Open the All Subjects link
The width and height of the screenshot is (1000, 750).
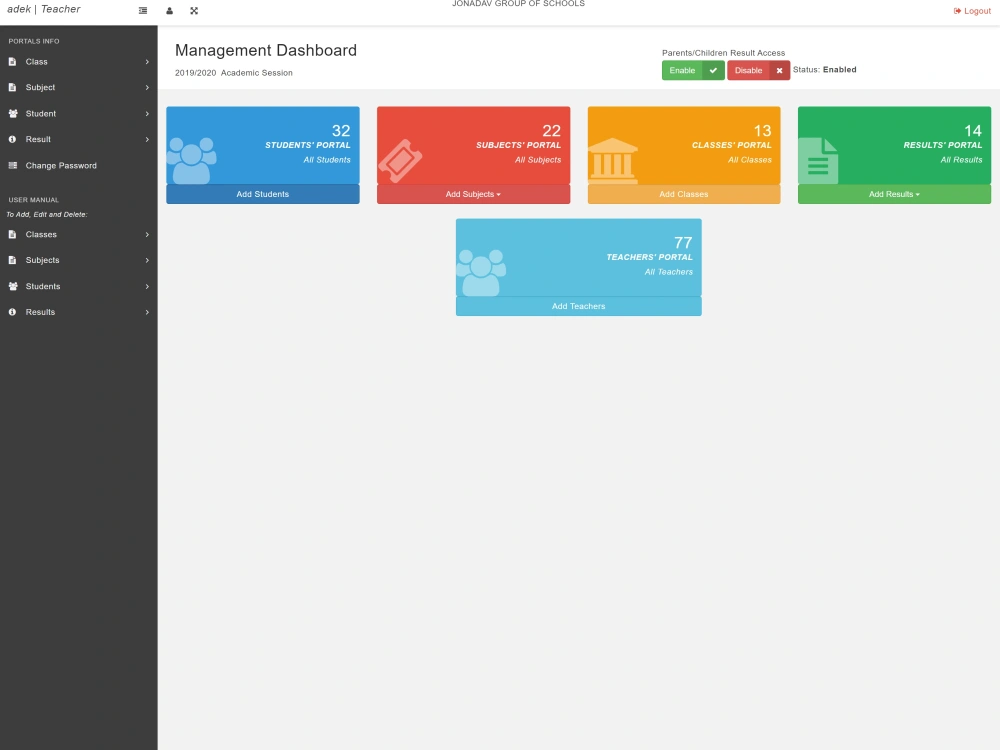pos(538,160)
